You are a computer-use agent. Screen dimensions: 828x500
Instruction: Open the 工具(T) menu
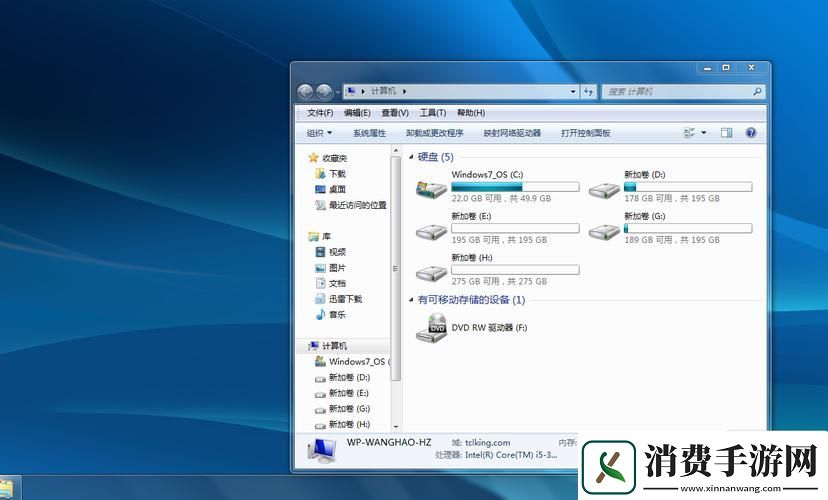(432, 113)
